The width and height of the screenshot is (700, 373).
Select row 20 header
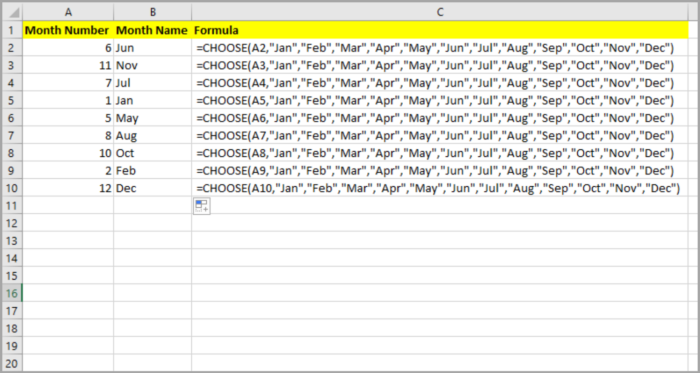[12, 364]
